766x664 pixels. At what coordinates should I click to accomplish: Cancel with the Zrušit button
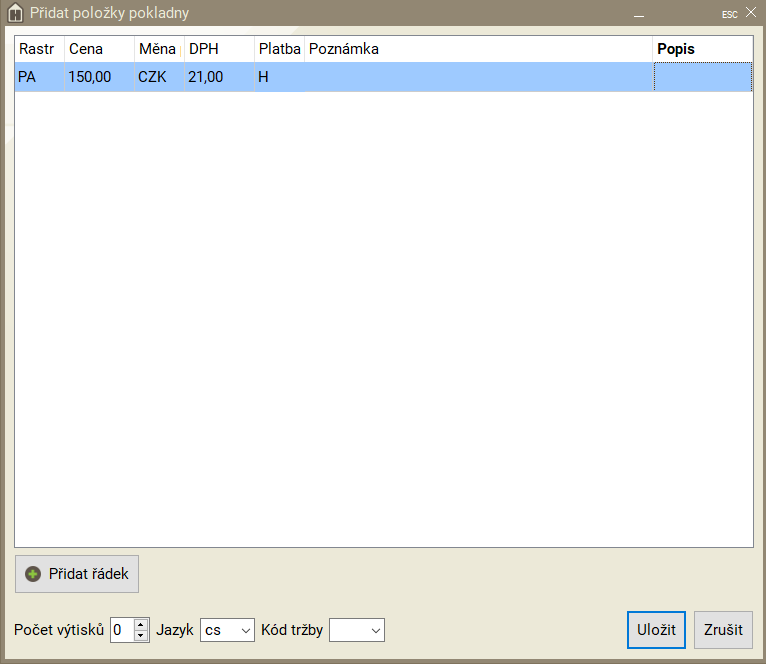(x=723, y=630)
